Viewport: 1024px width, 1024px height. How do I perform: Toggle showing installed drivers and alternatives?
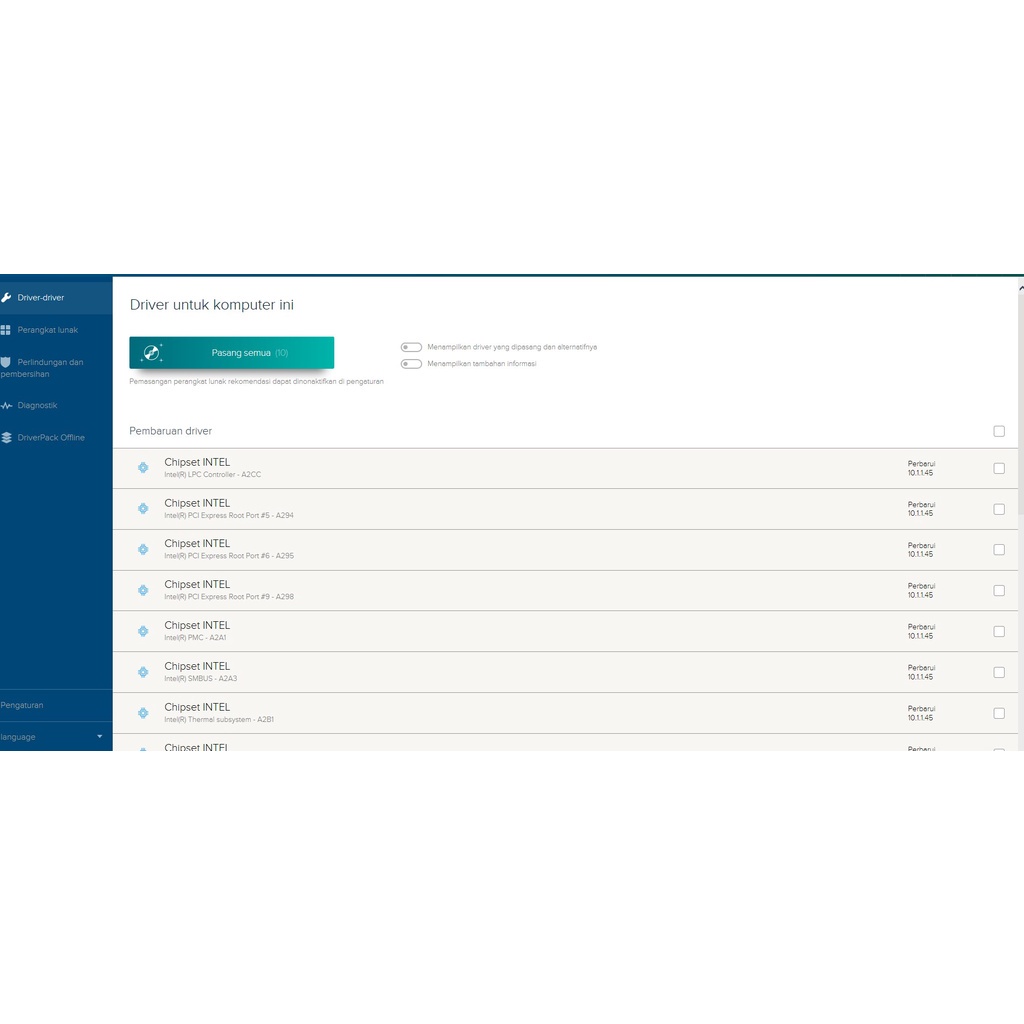pyautogui.click(x=411, y=347)
